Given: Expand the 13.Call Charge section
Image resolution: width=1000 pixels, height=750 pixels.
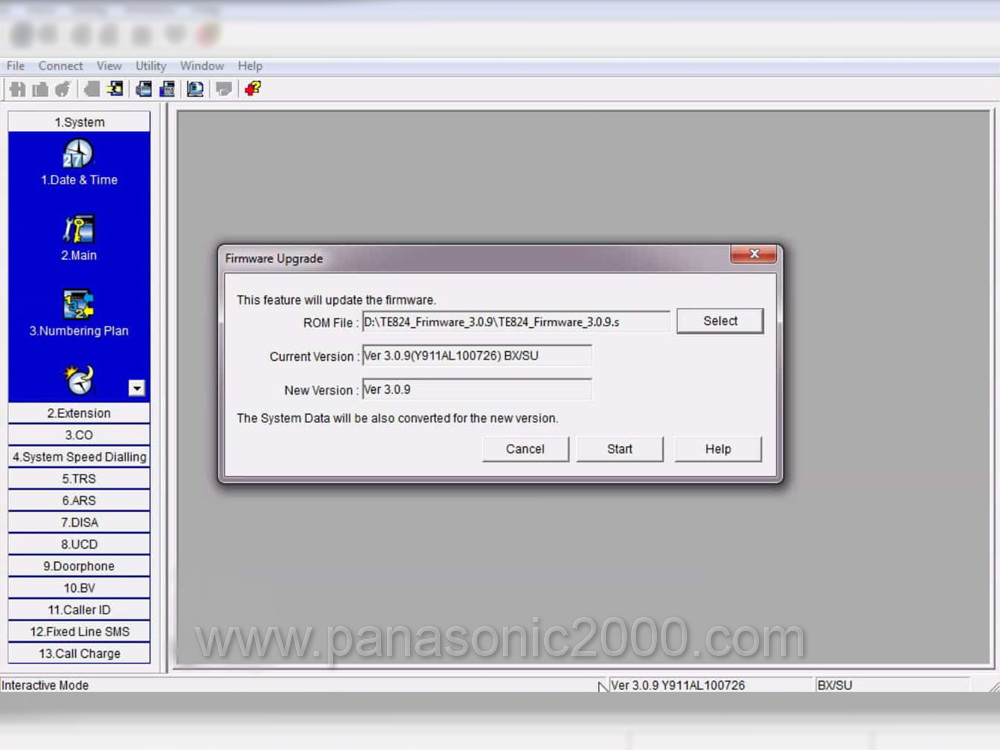Looking at the screenshot, I should pyautogui.click(x=79, y=654).
